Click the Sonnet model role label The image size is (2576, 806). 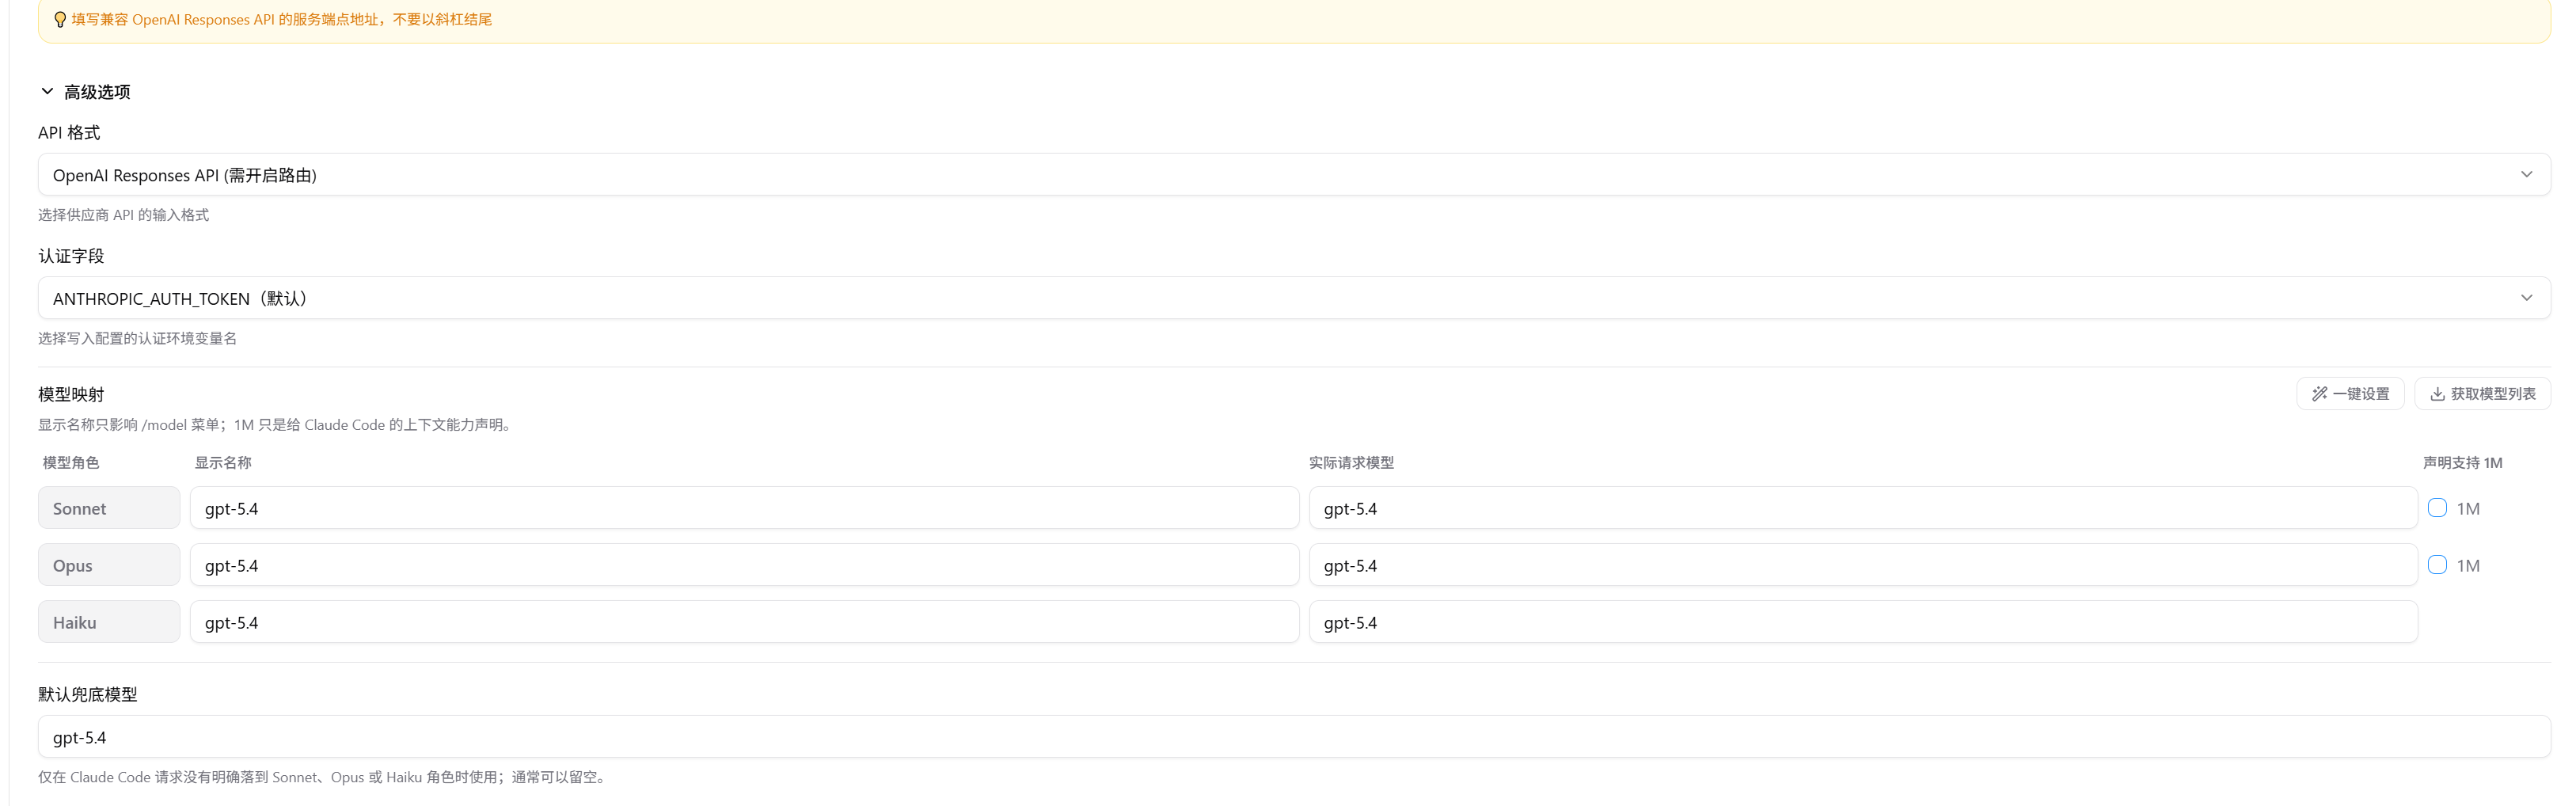[109, 508]
